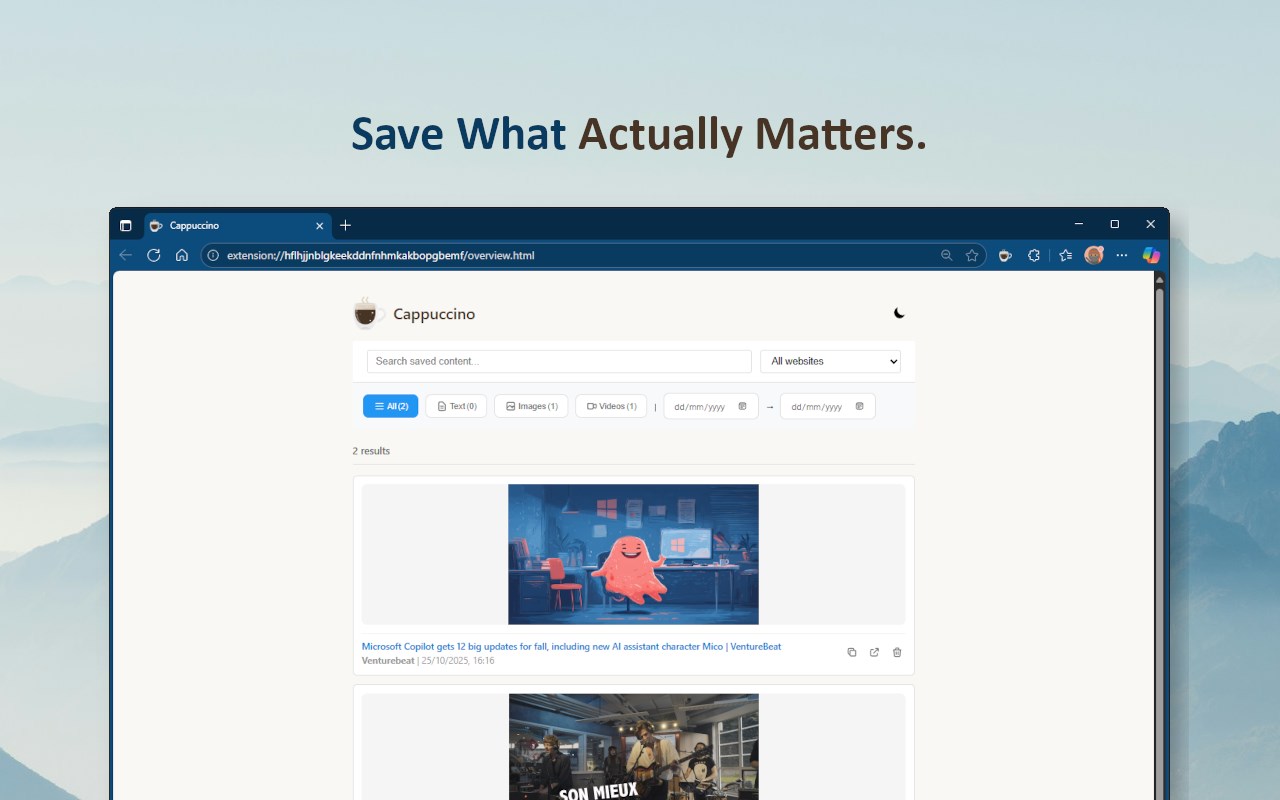Click the Venturebeat source and date text
Image resolution: width=1280 pixels, height=800 pixels.
coord(428,661)
